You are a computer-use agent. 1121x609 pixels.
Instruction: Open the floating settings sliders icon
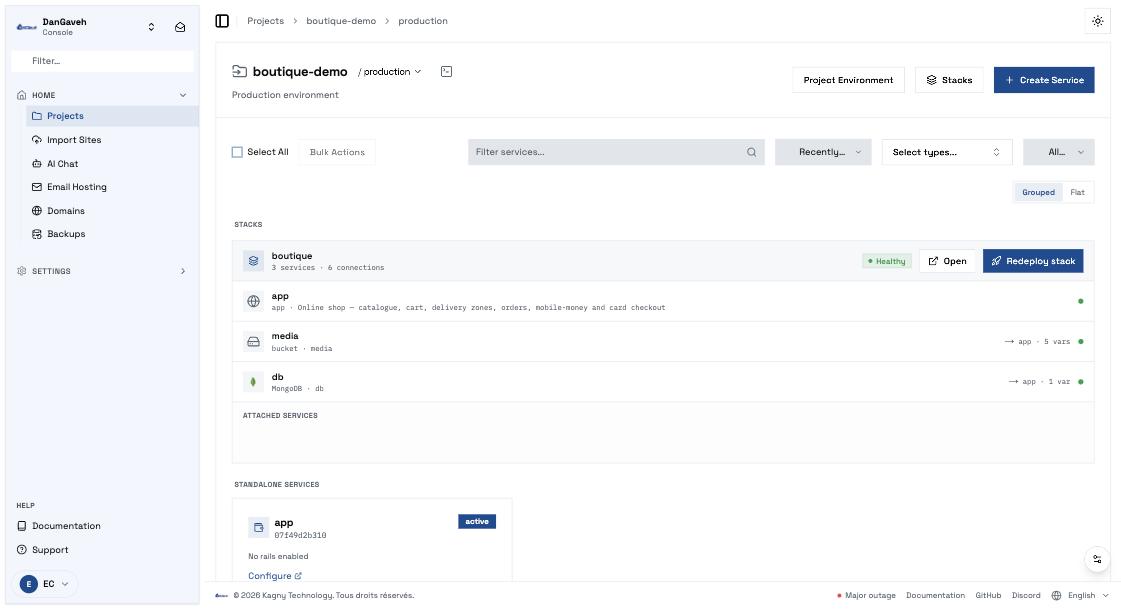pyautogui.click(x=1097, y=559)
